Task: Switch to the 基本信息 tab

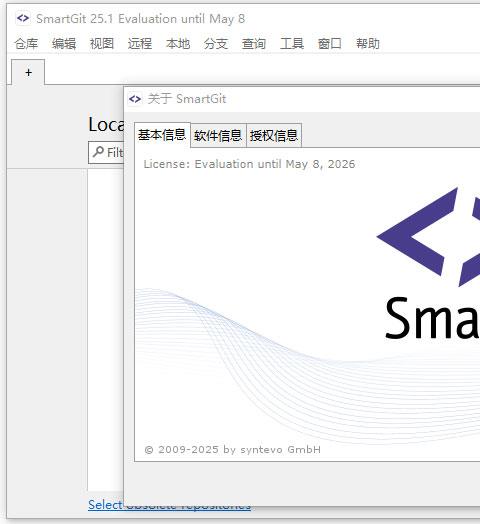Action: [x=162, y=135]
